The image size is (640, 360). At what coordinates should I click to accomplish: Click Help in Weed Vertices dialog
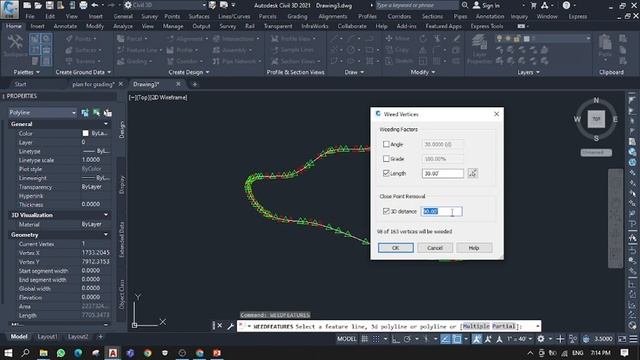[474, 248]
